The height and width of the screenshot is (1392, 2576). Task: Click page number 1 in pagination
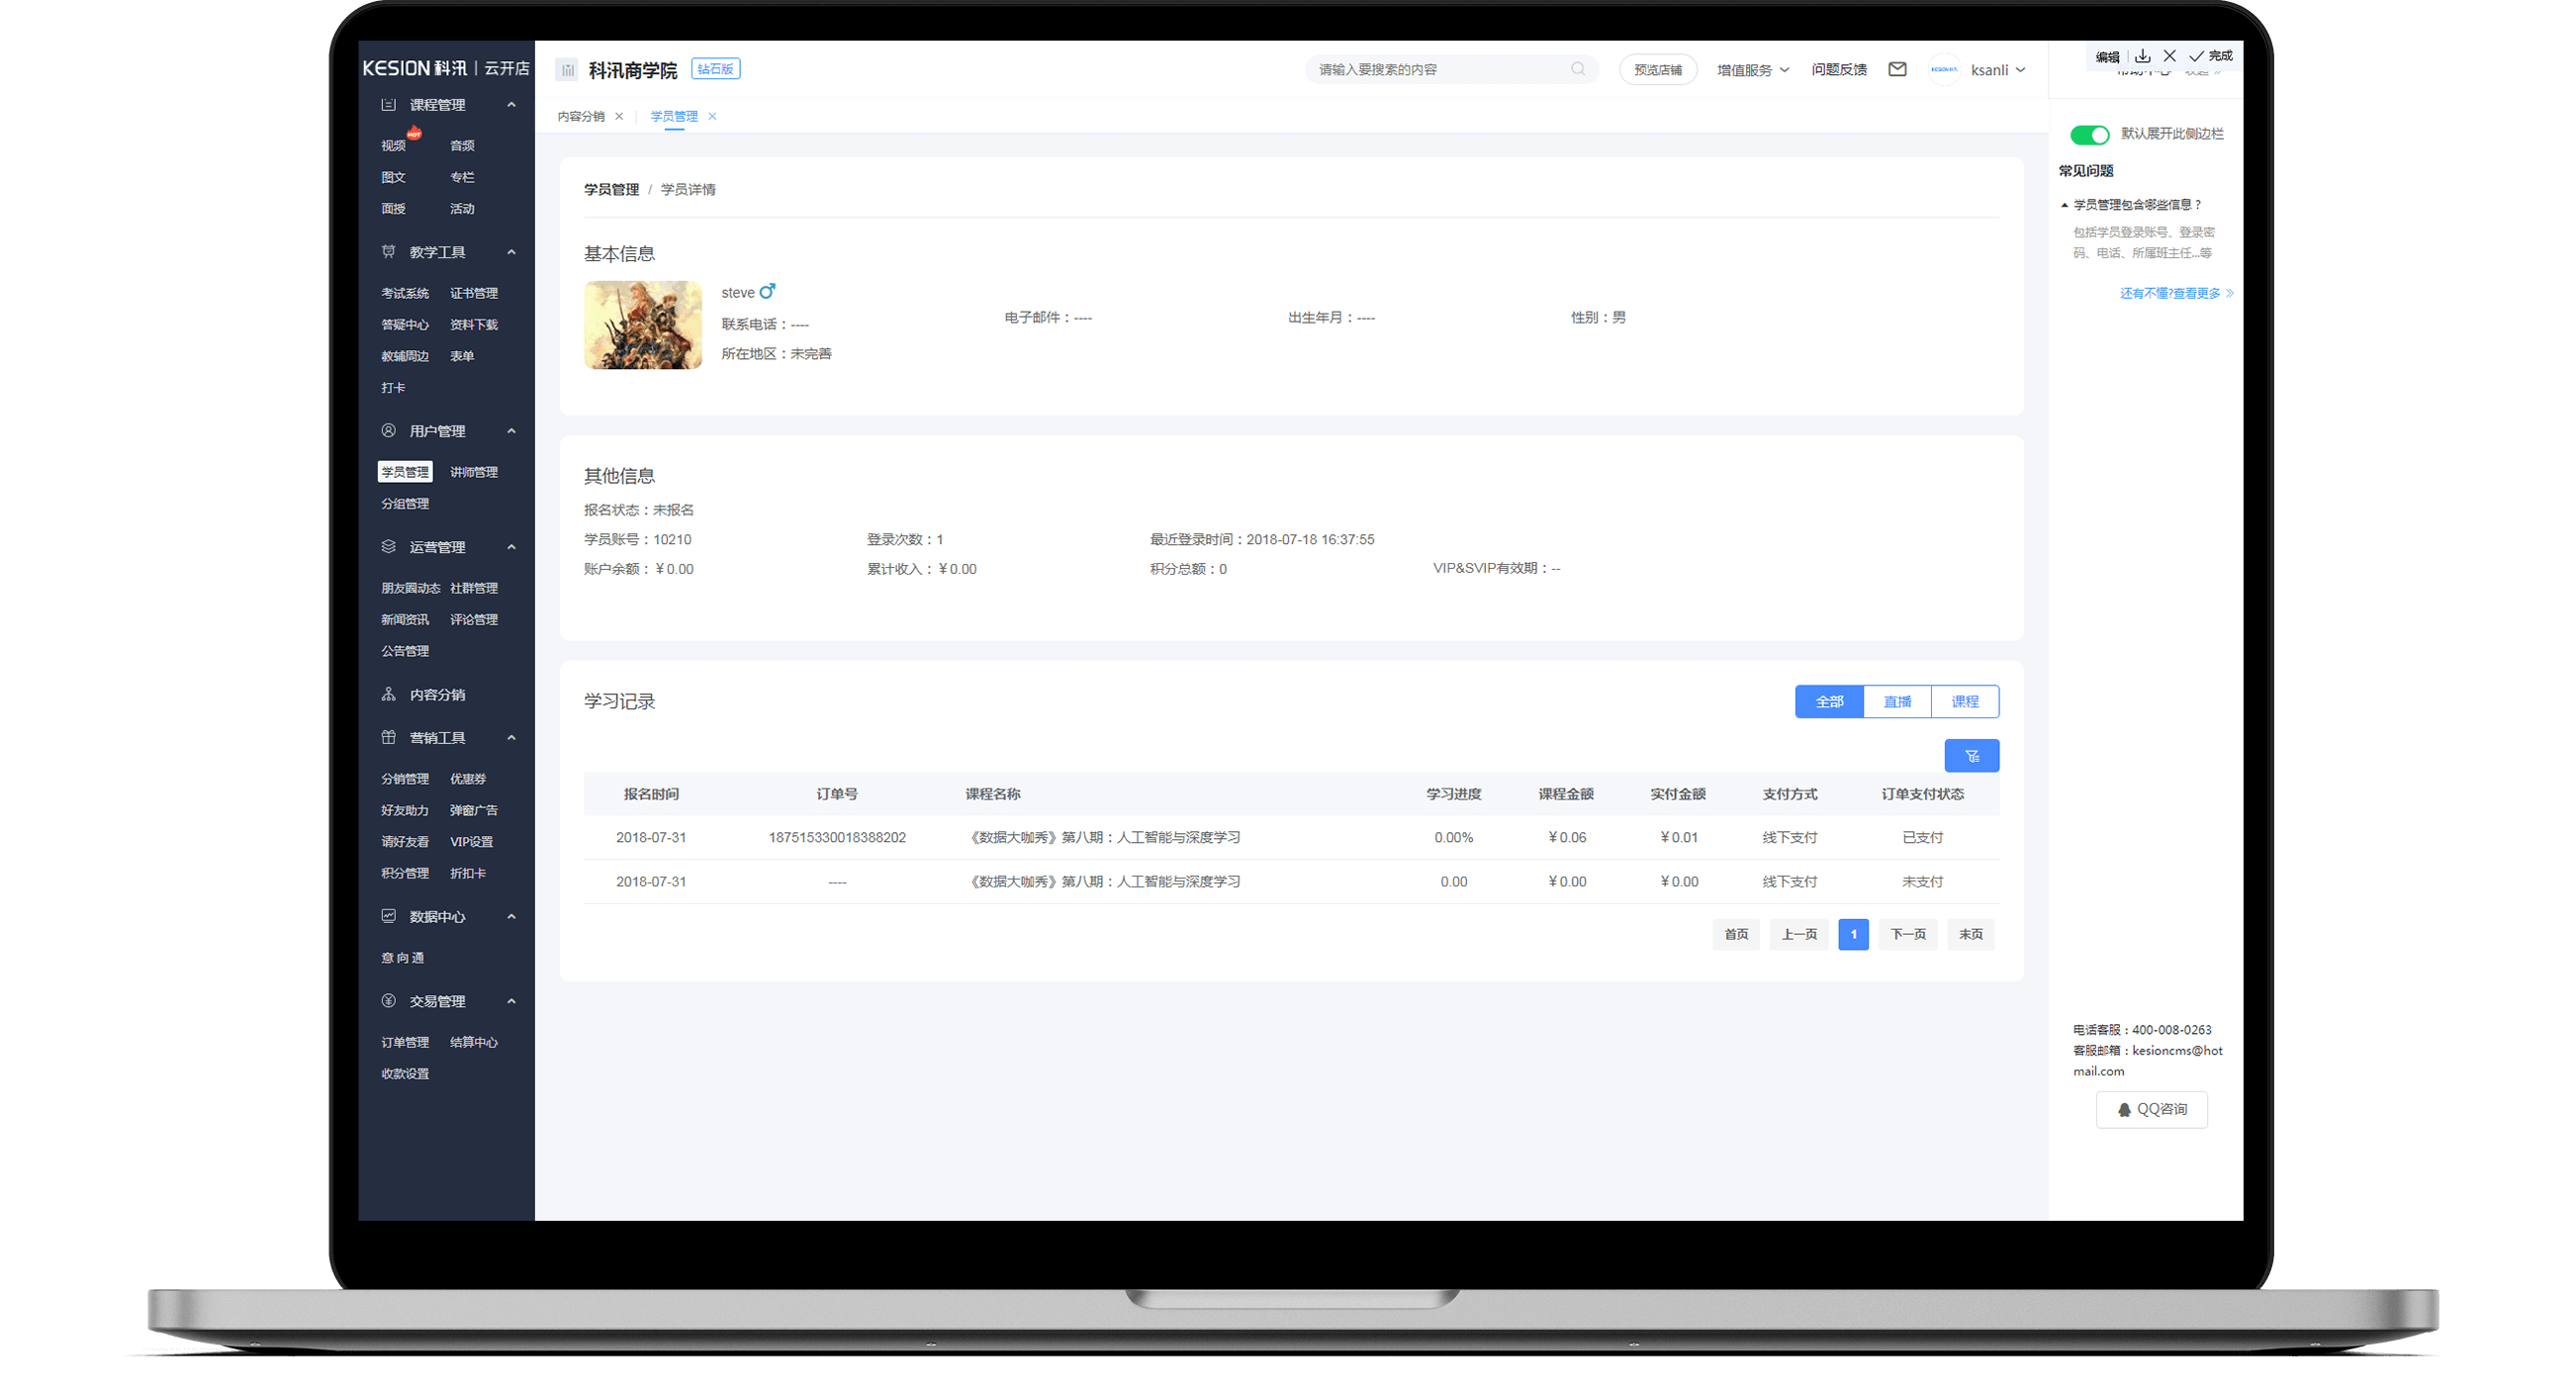point(1853,933)
